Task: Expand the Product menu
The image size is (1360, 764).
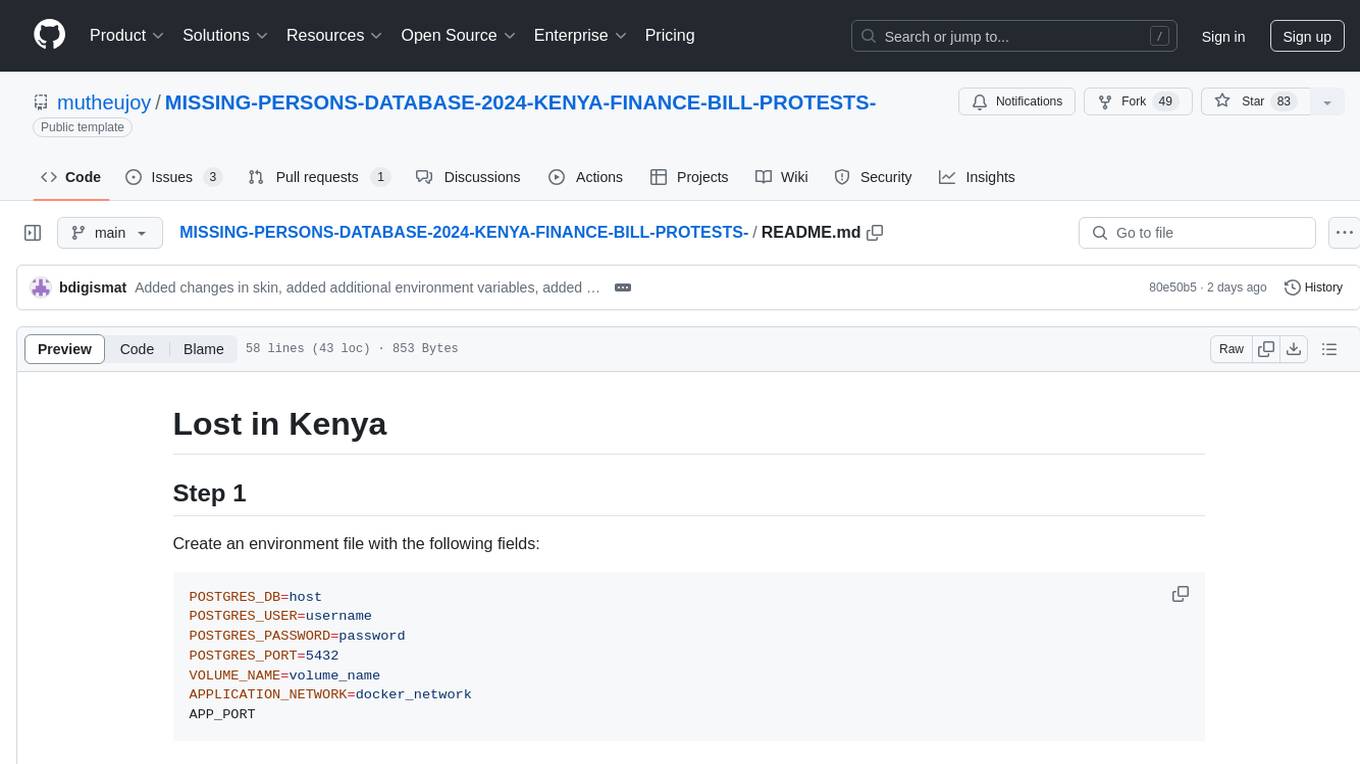Action: pyautogui.click(x=127, y=35)
